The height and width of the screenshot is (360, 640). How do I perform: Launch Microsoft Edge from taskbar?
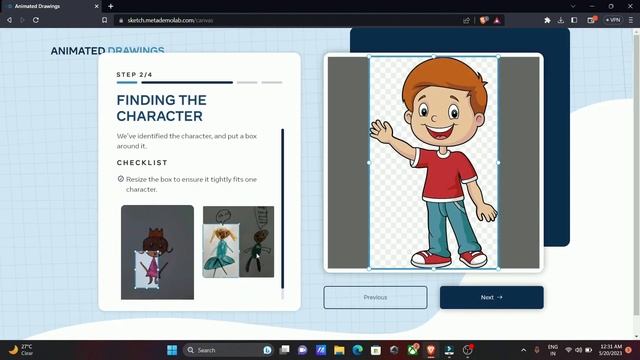click(x=358, y=350)
